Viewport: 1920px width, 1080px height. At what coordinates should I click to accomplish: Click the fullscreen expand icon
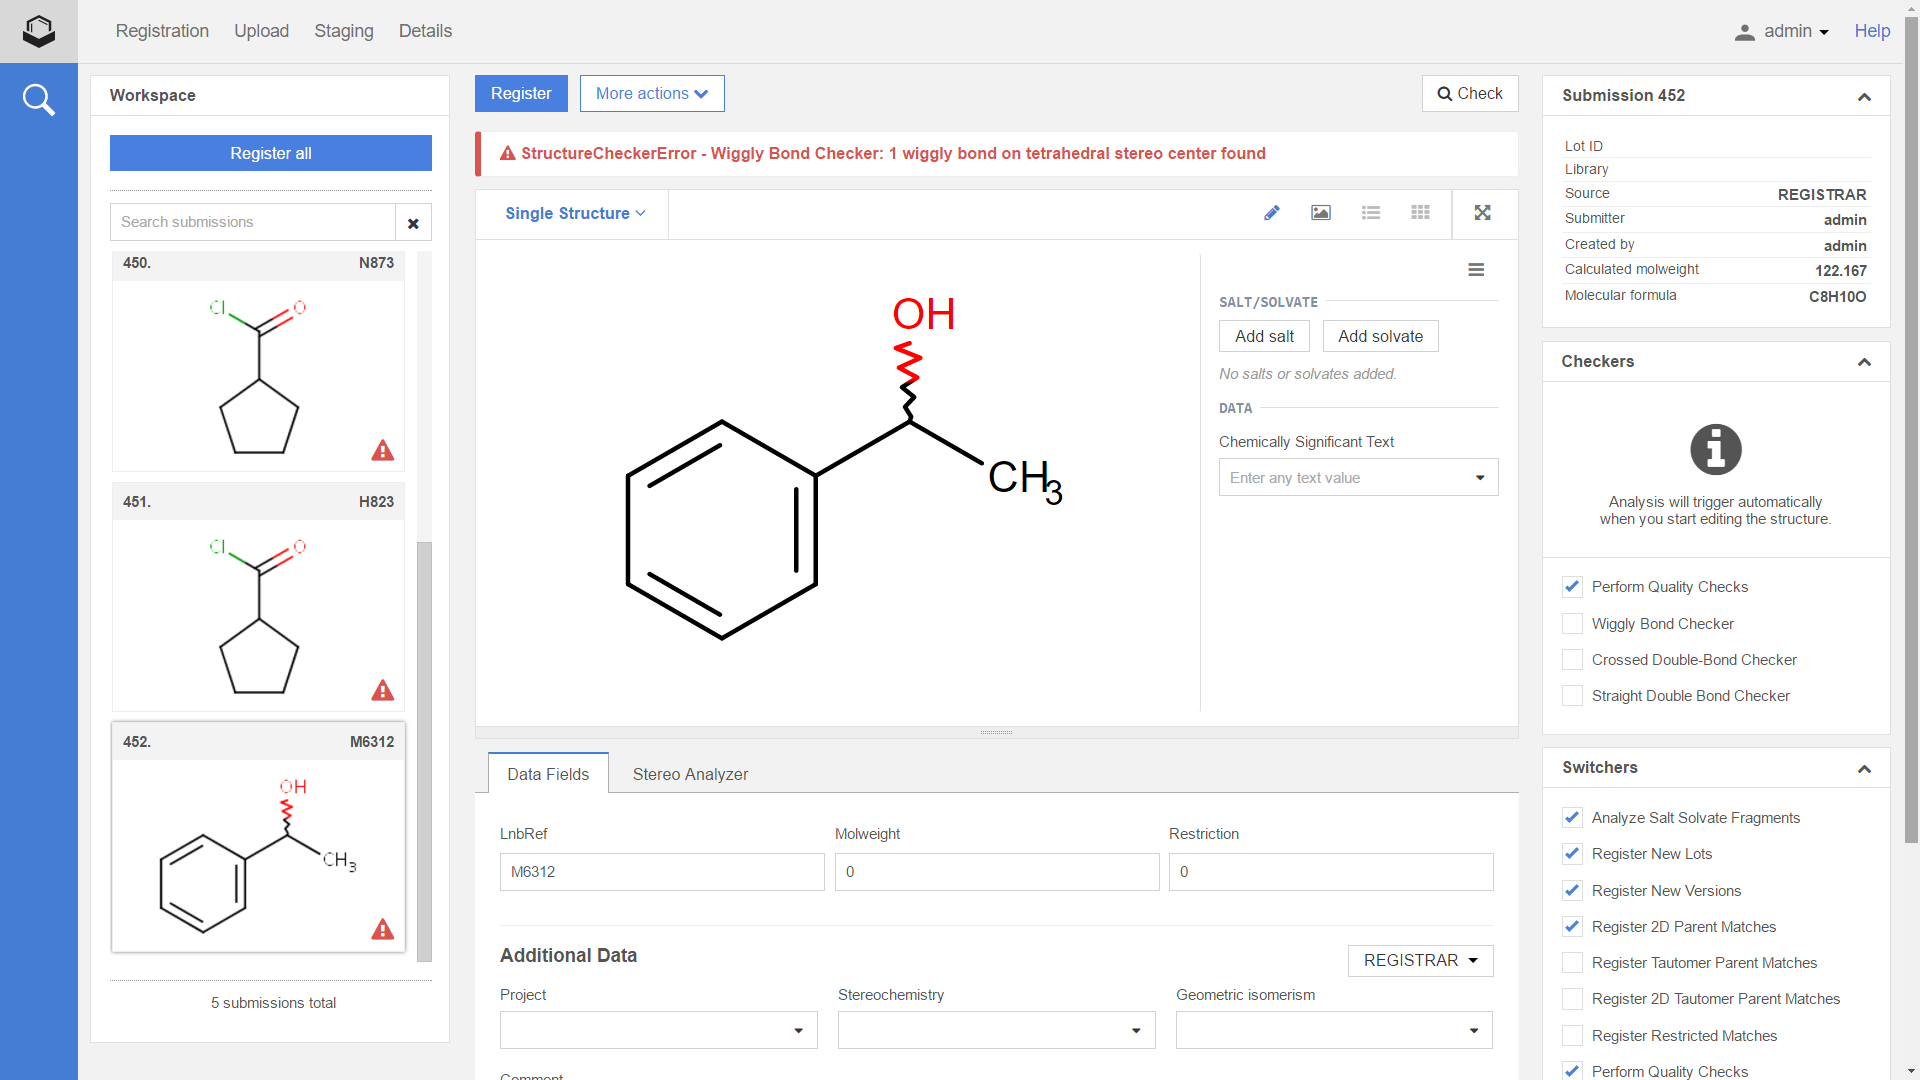(x=1483, y=213)
